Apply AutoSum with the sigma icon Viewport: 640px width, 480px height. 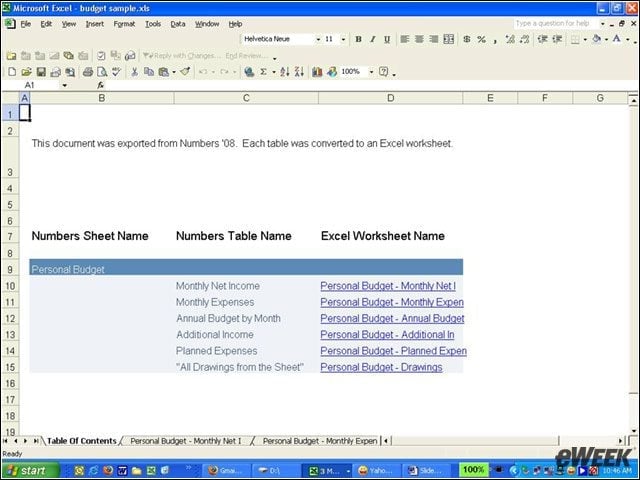(264, 72)
